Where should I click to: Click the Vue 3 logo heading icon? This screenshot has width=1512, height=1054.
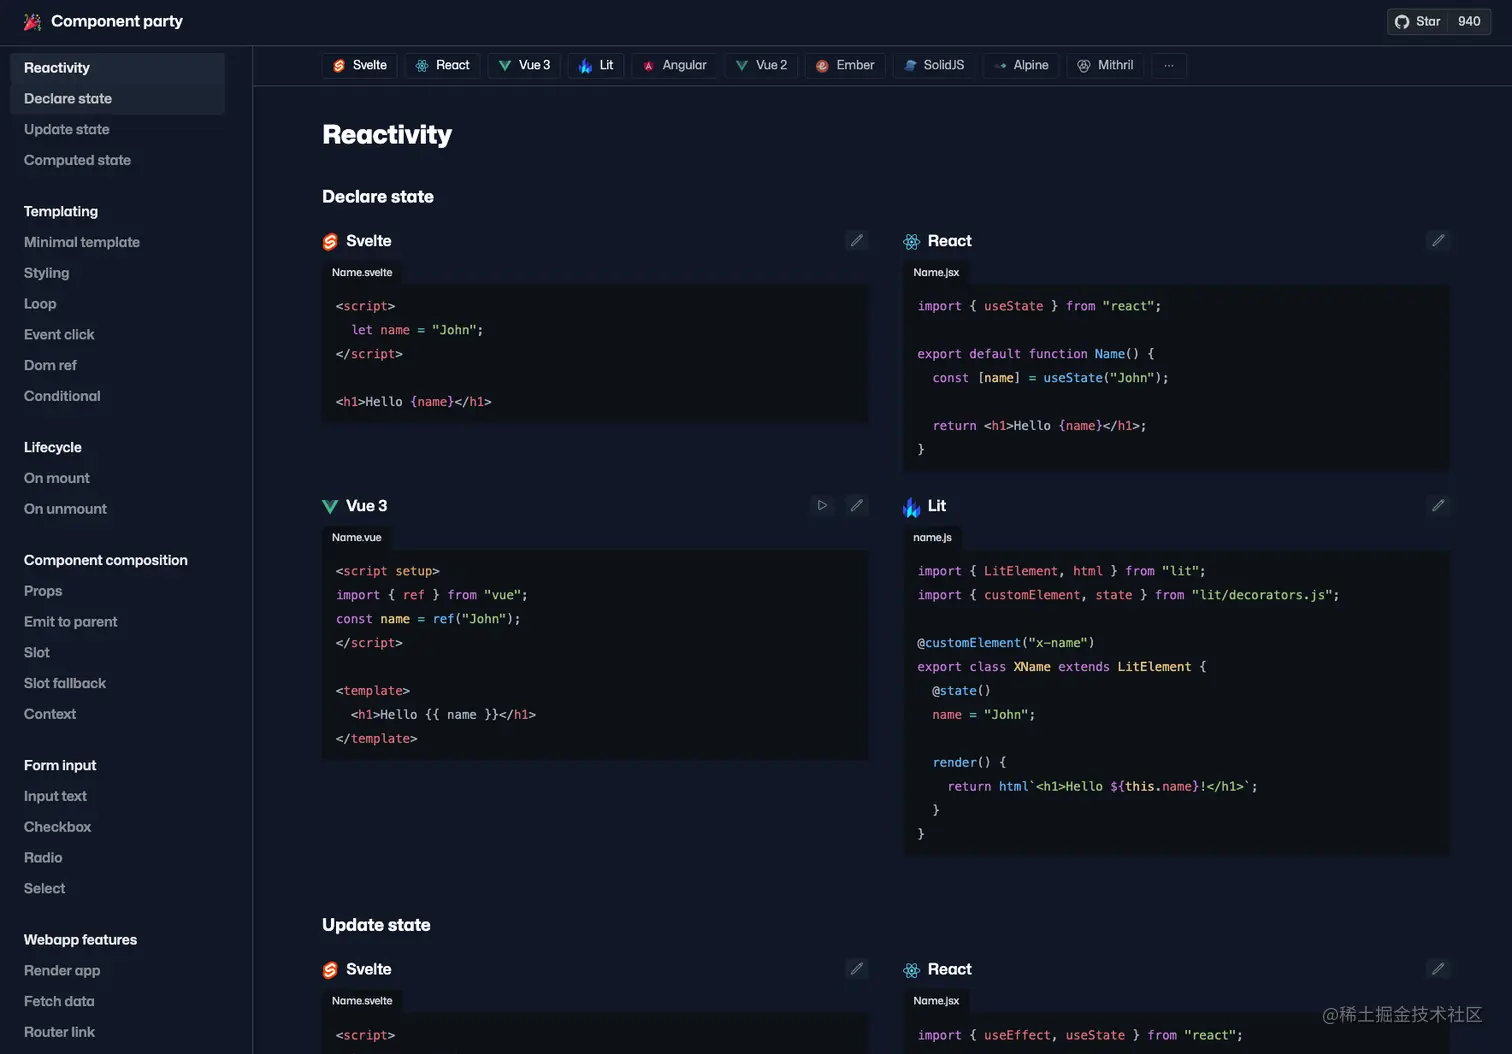click(330, 506)
